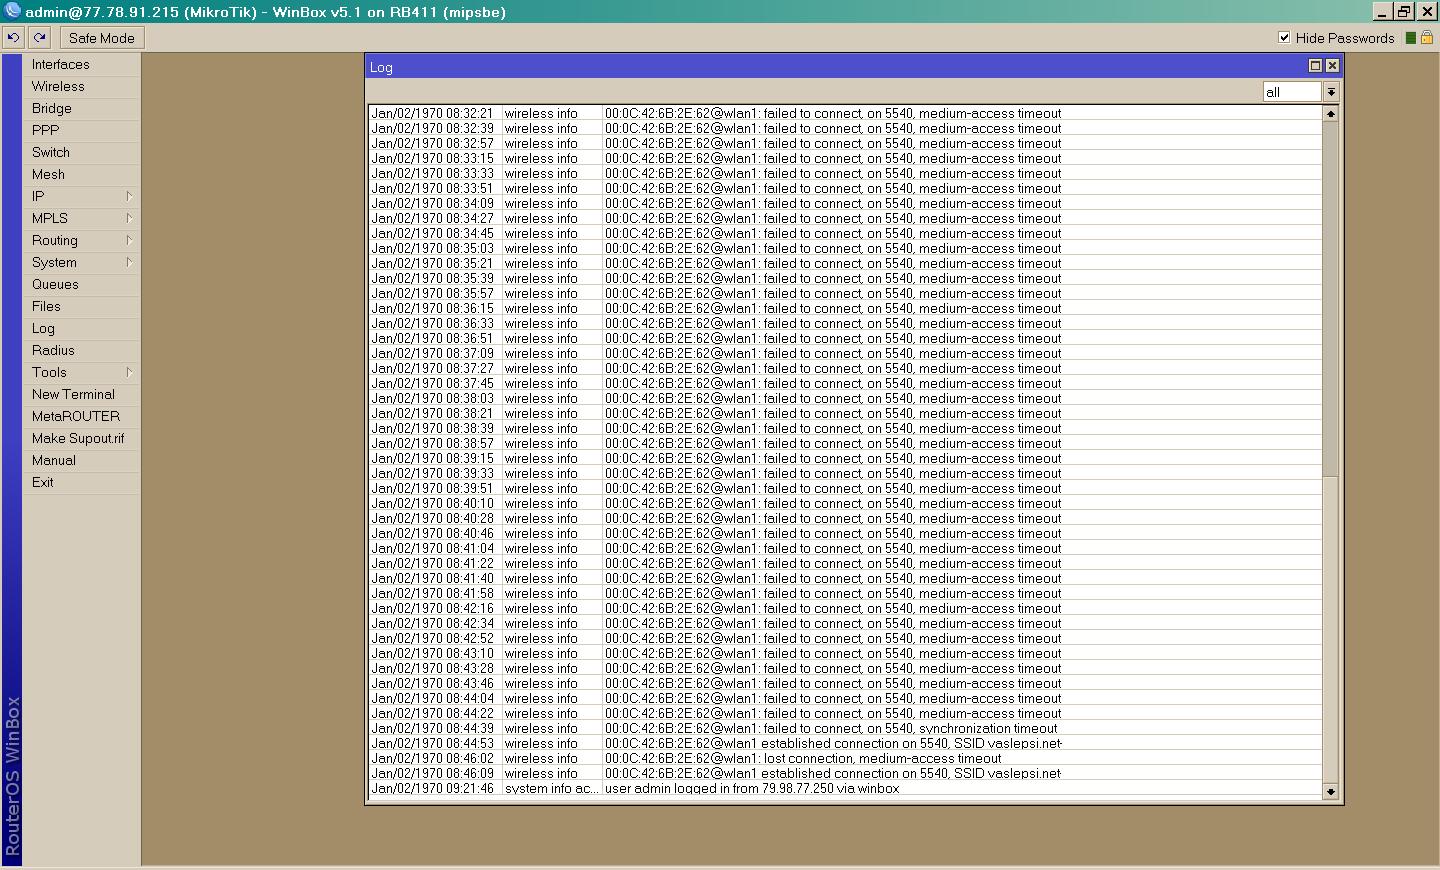Screen dimensions: 1440x870
Task: Open the Queues section
Action: 57,284
